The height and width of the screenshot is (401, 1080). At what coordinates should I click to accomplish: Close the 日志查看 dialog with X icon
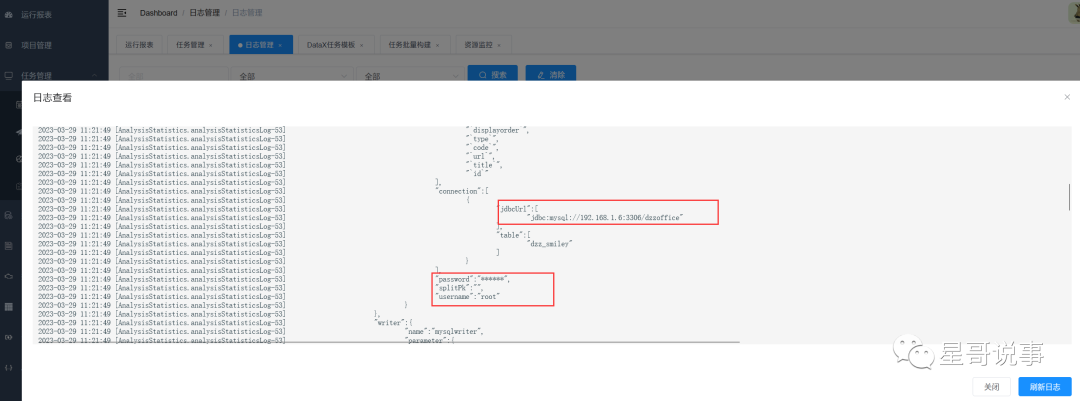[x=1066, y=97]
